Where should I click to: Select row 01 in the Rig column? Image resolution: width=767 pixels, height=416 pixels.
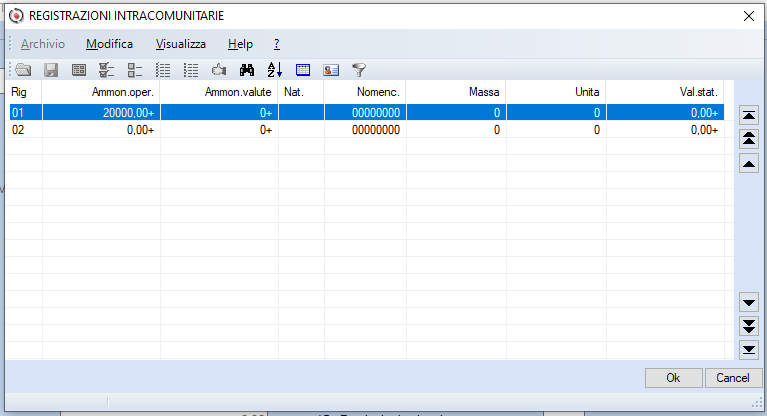[x=26, y=113]
